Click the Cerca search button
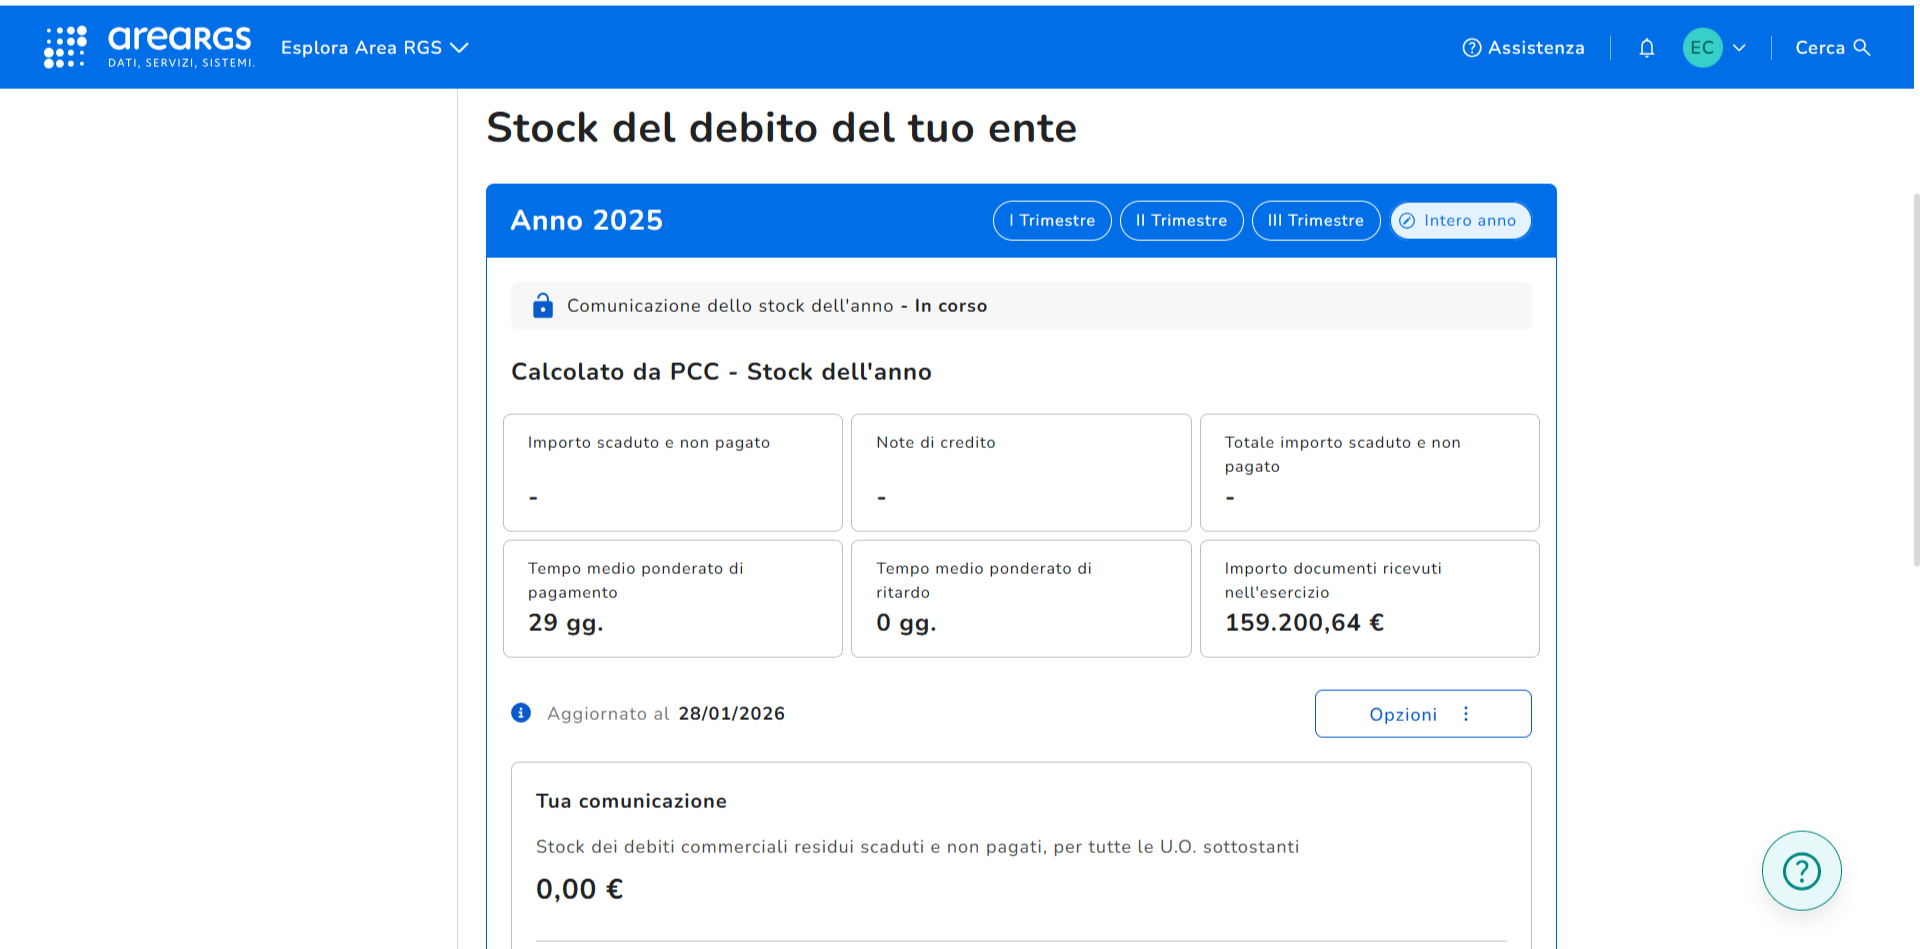The image size is (1920, 949). coord(1831,47)
